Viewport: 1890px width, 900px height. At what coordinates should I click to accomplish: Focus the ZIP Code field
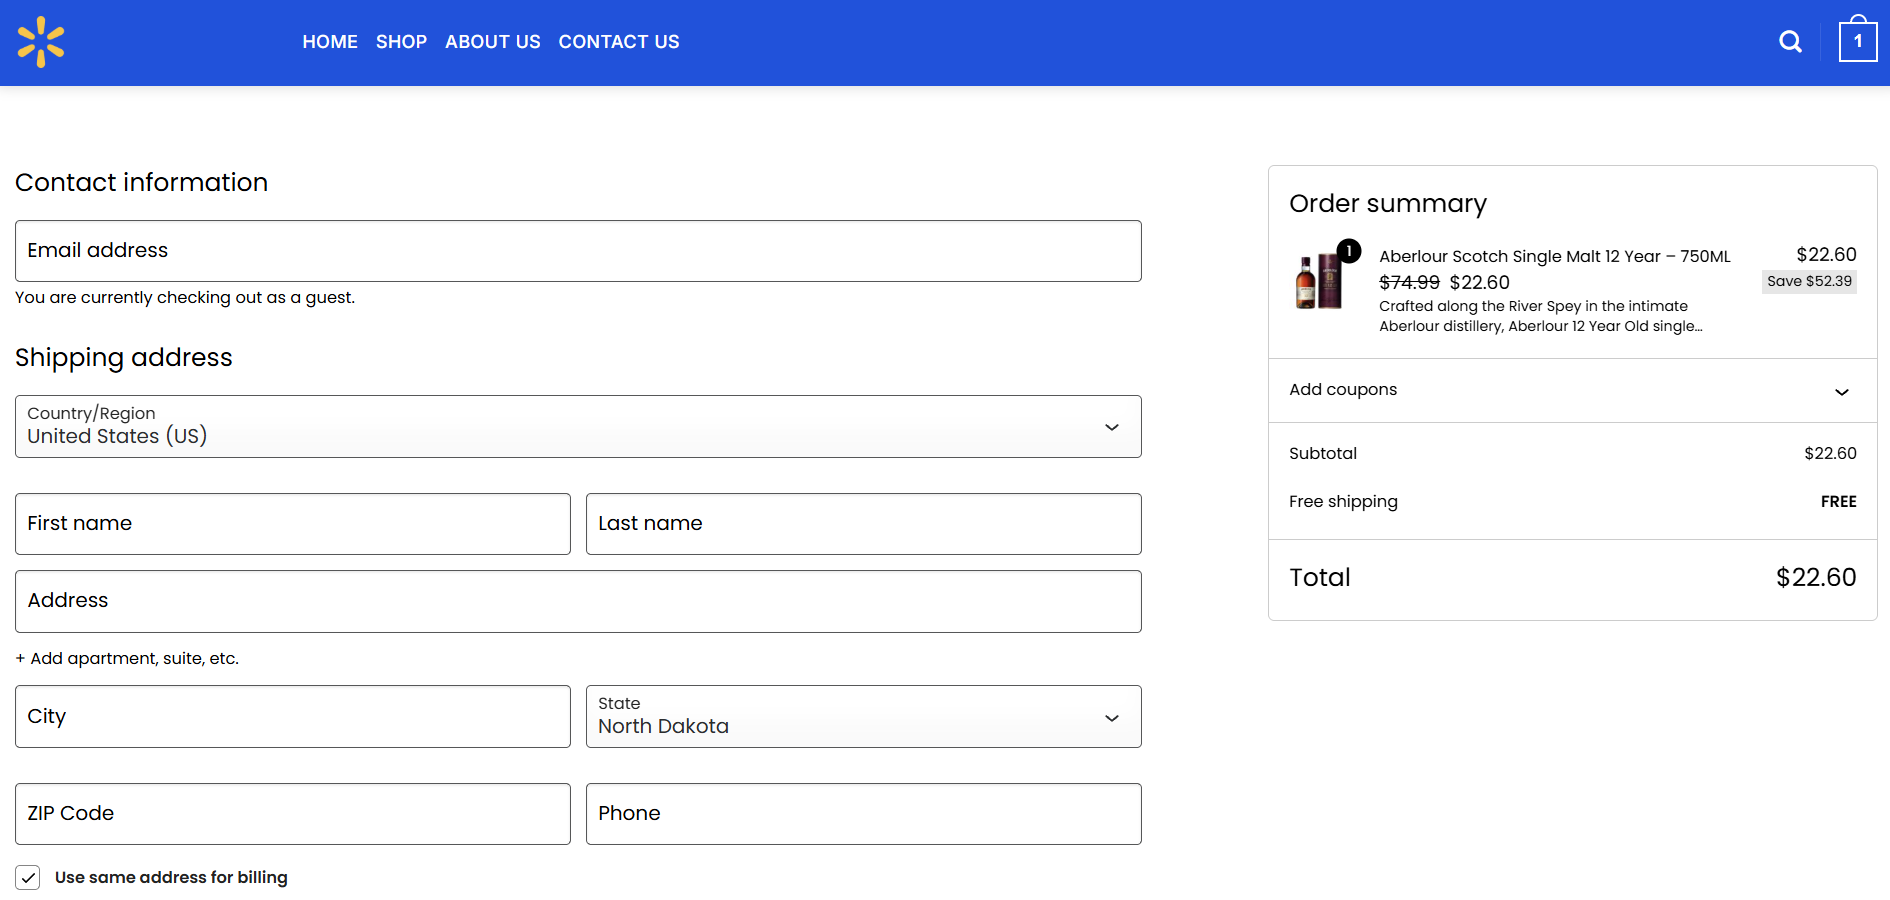pyautogui.click(x=293, y=814)
